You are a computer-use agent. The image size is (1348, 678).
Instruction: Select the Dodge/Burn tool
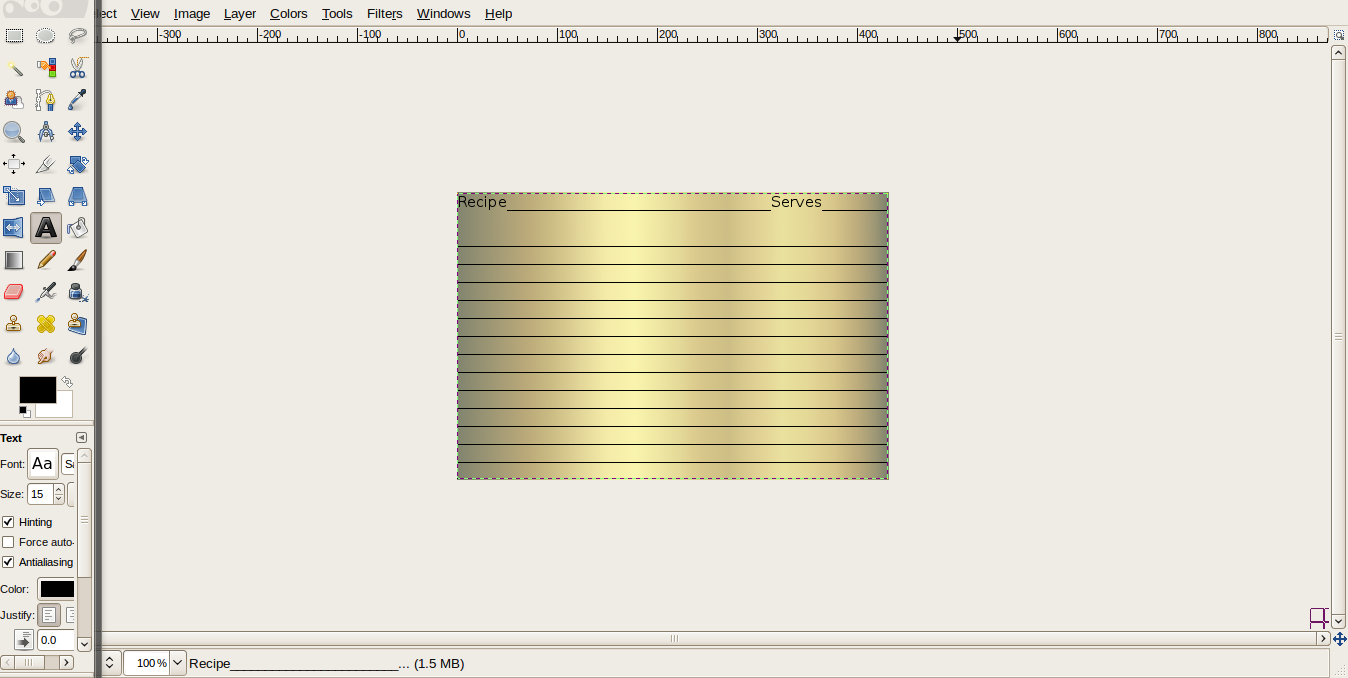pyautogui.click(x=77, y=356)
